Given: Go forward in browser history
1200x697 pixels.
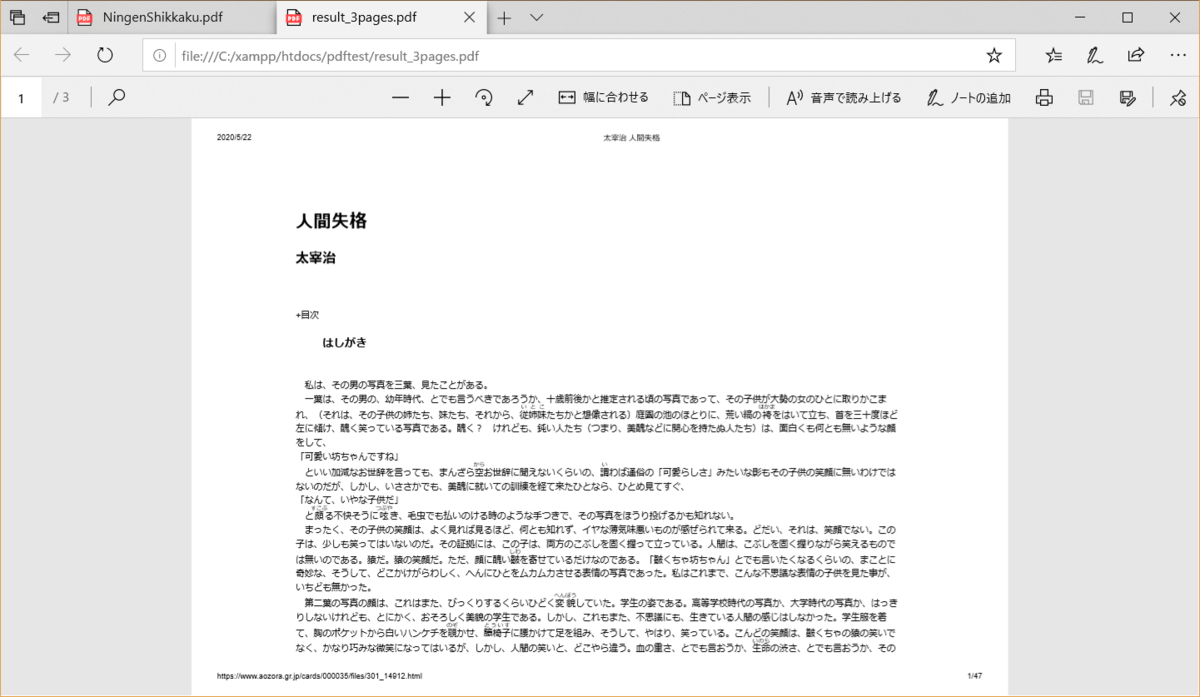Looking at the screenshot, I should (x=63, y=55).
